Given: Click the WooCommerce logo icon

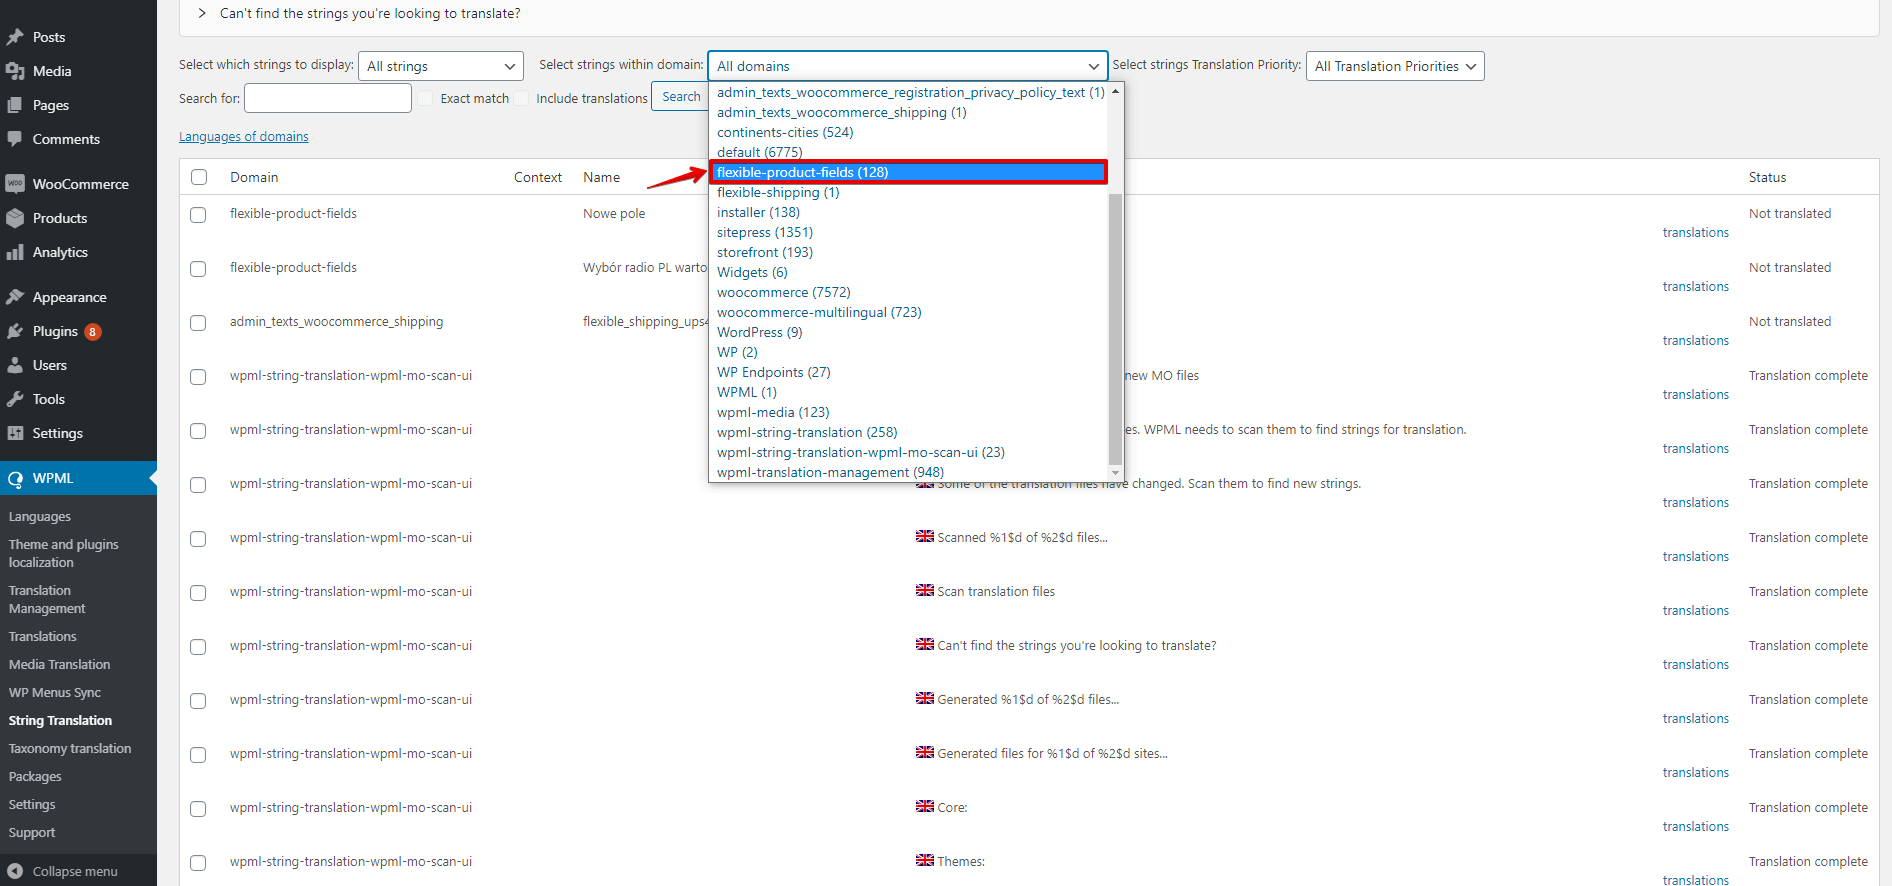Looking at the screenshot, I should (15, 184).
